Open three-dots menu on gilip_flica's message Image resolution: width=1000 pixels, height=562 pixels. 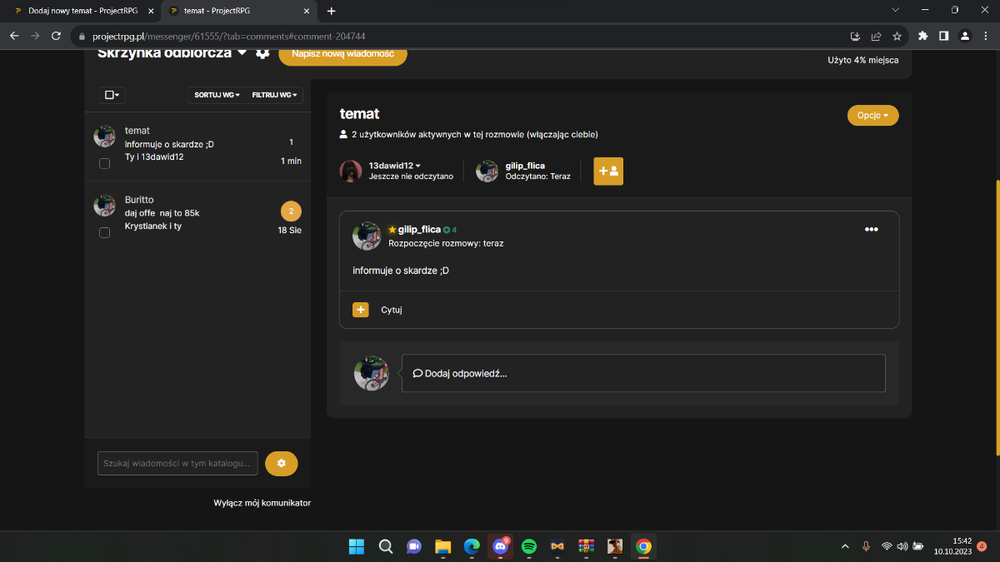(x=871, y=230)
